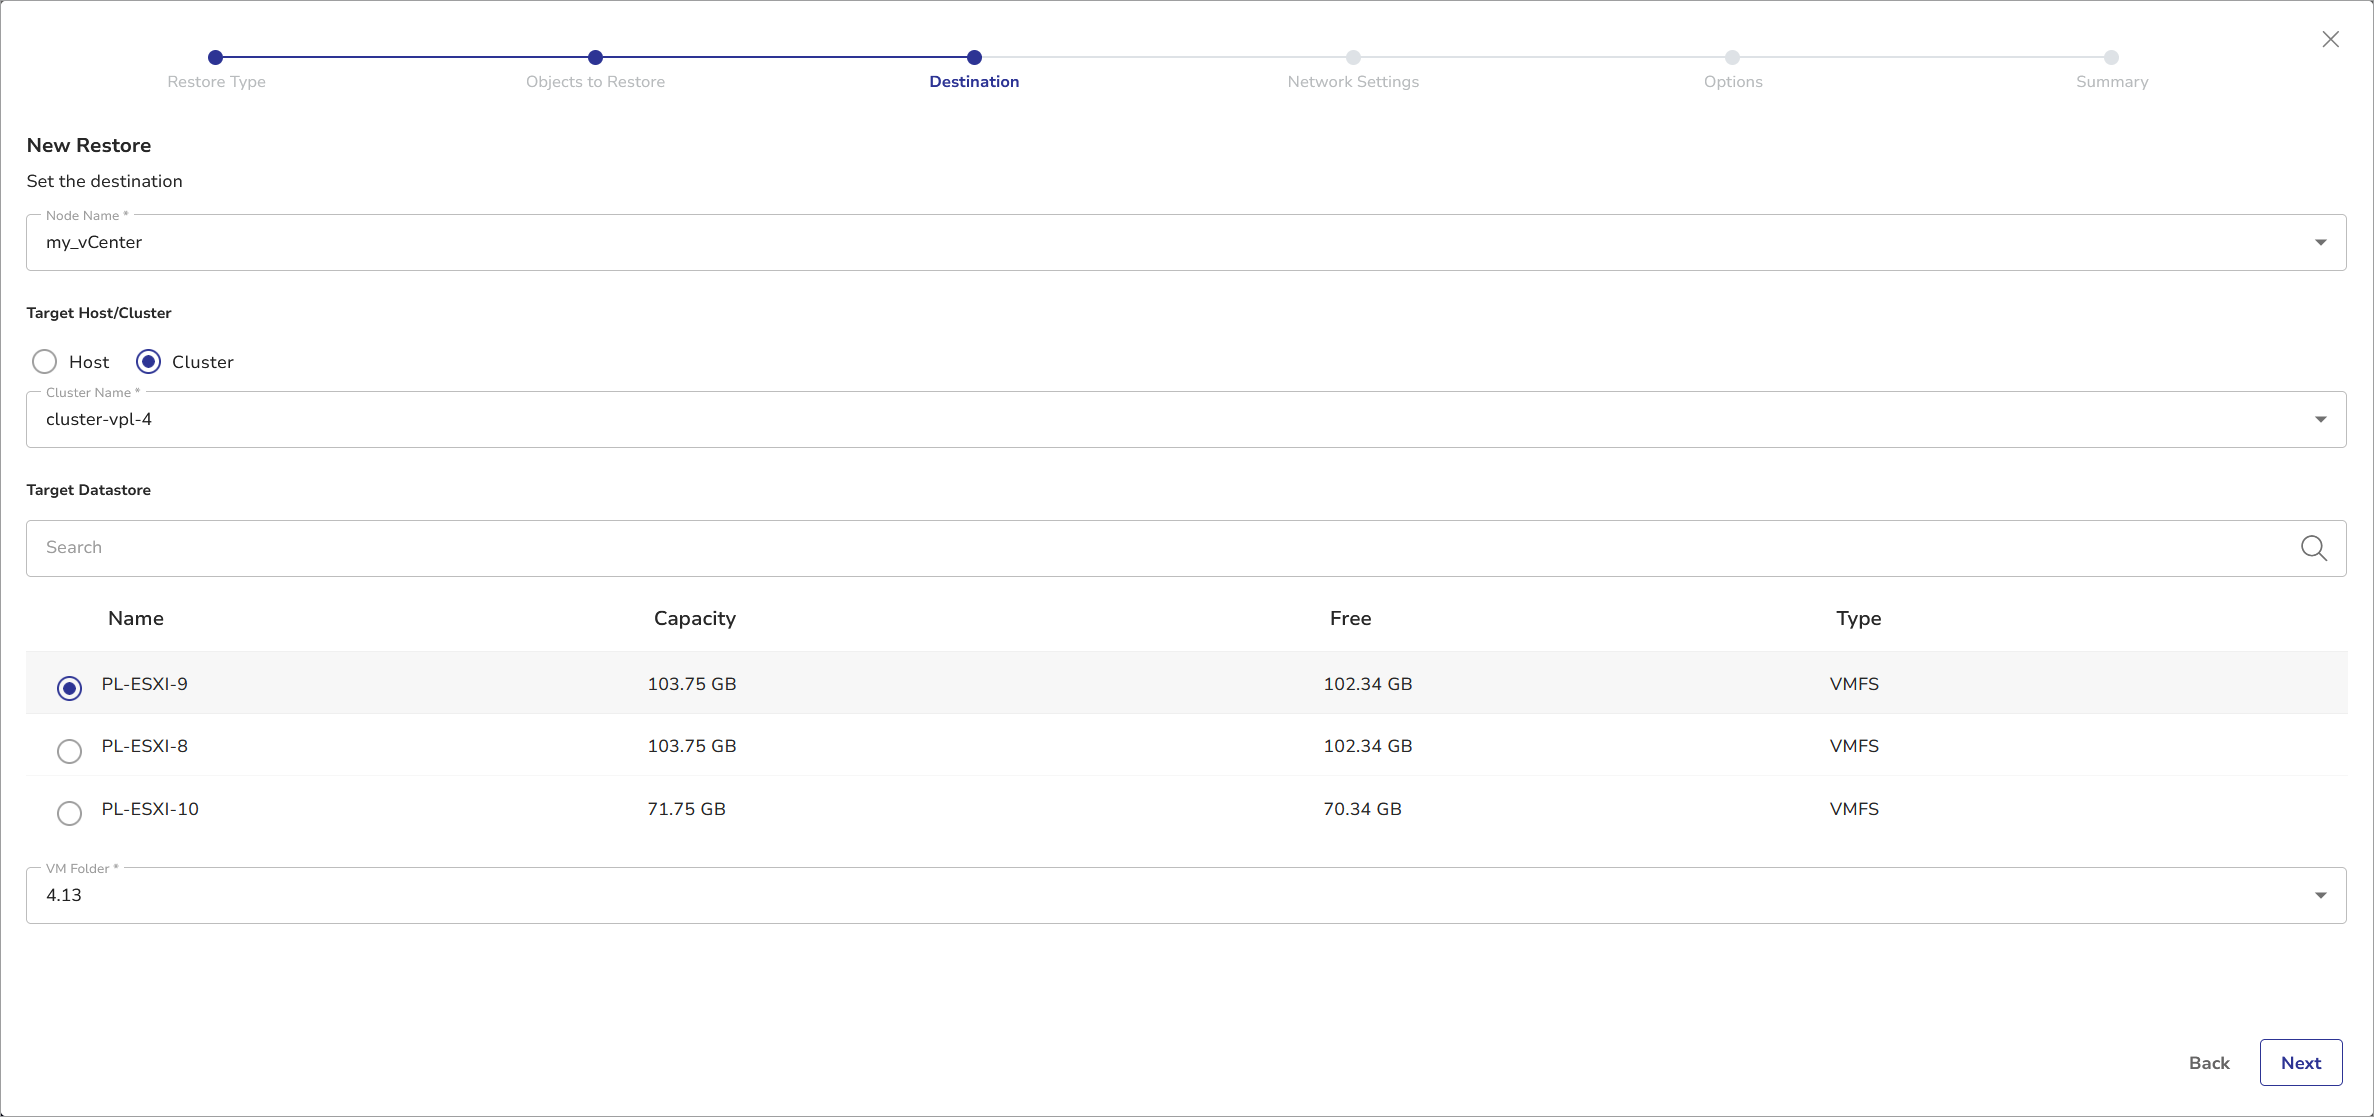The width and height of the screenshot is (2374, 1117).
Task: Click the Options step dot
Action: 1732,58
